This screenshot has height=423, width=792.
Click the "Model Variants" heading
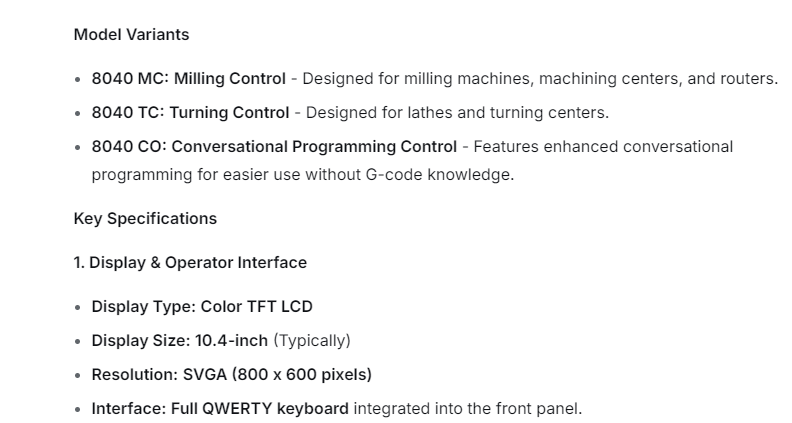coord(131,34)
